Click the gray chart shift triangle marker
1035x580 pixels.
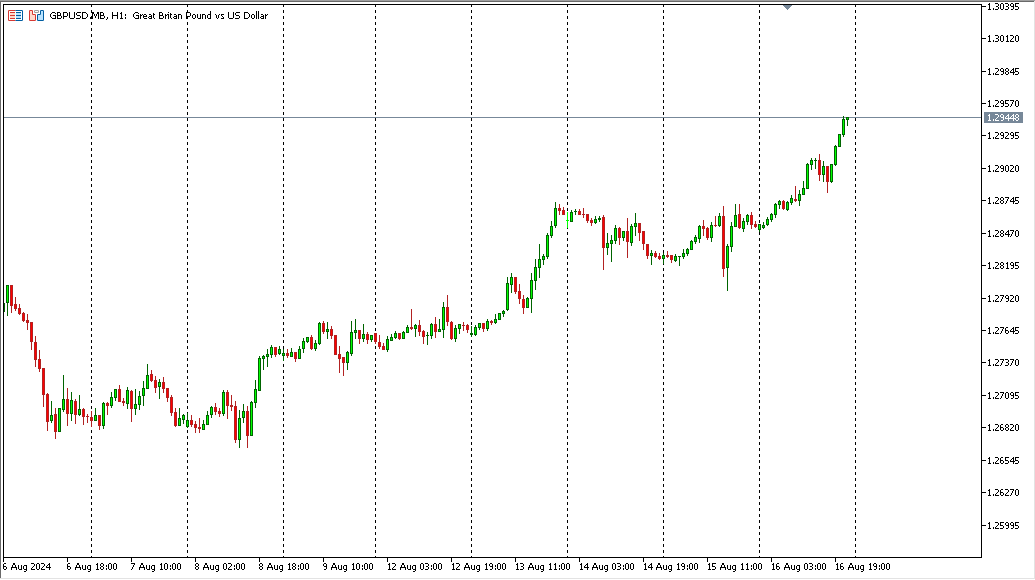pos(787,7)
